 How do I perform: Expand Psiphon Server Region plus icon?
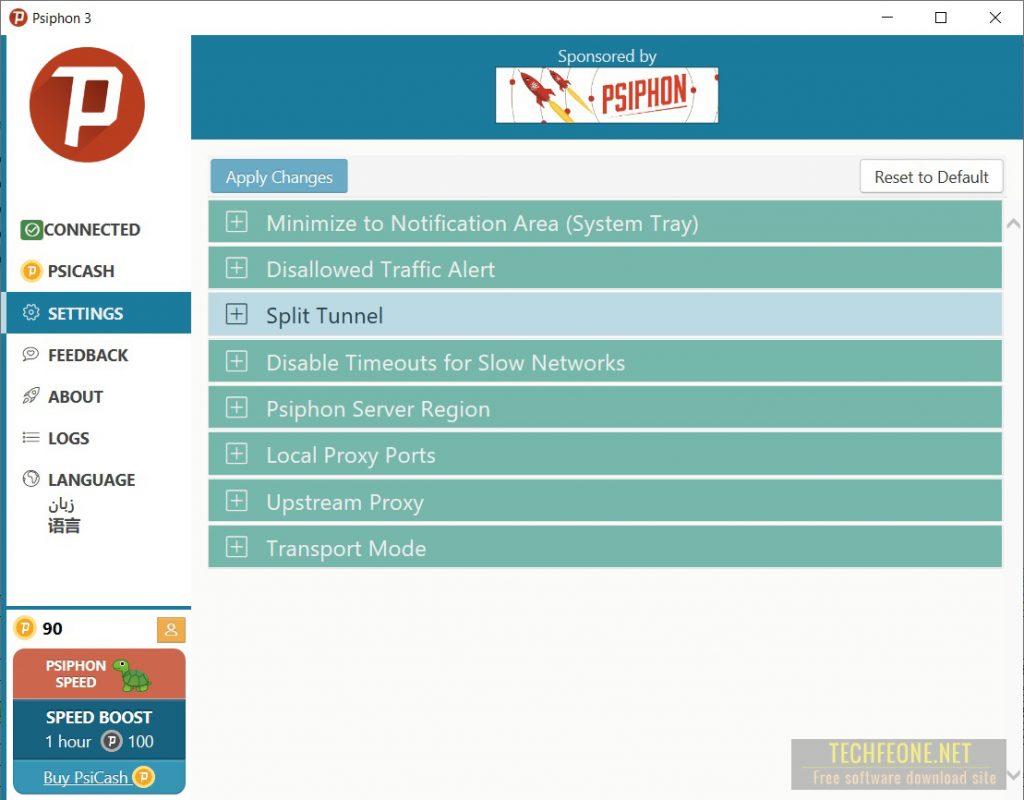coord(236,408)
